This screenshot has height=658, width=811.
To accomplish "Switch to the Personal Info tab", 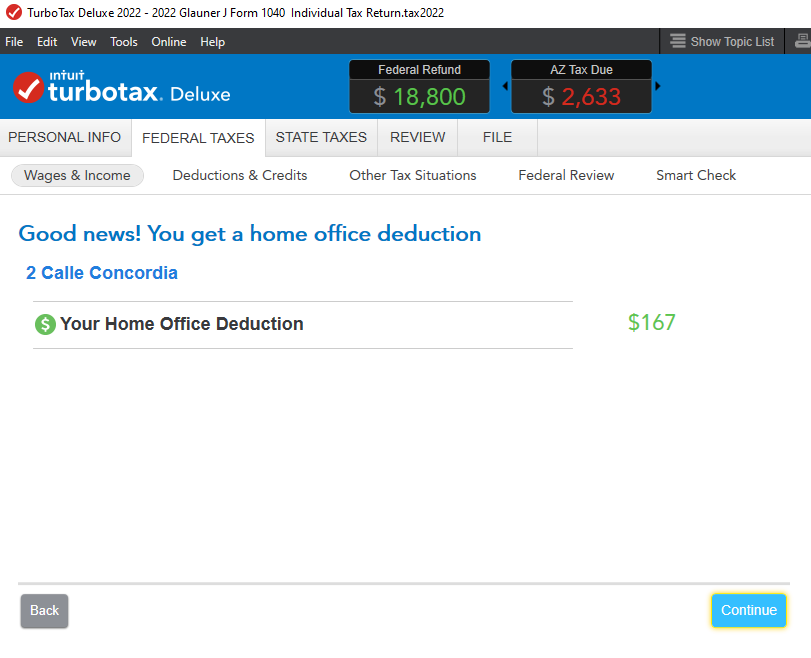I will click(x=65, y=137).
